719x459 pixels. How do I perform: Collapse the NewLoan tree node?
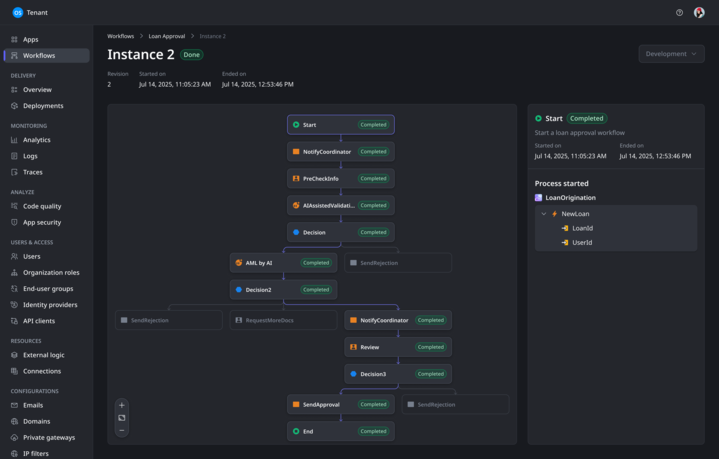point(544,214)
